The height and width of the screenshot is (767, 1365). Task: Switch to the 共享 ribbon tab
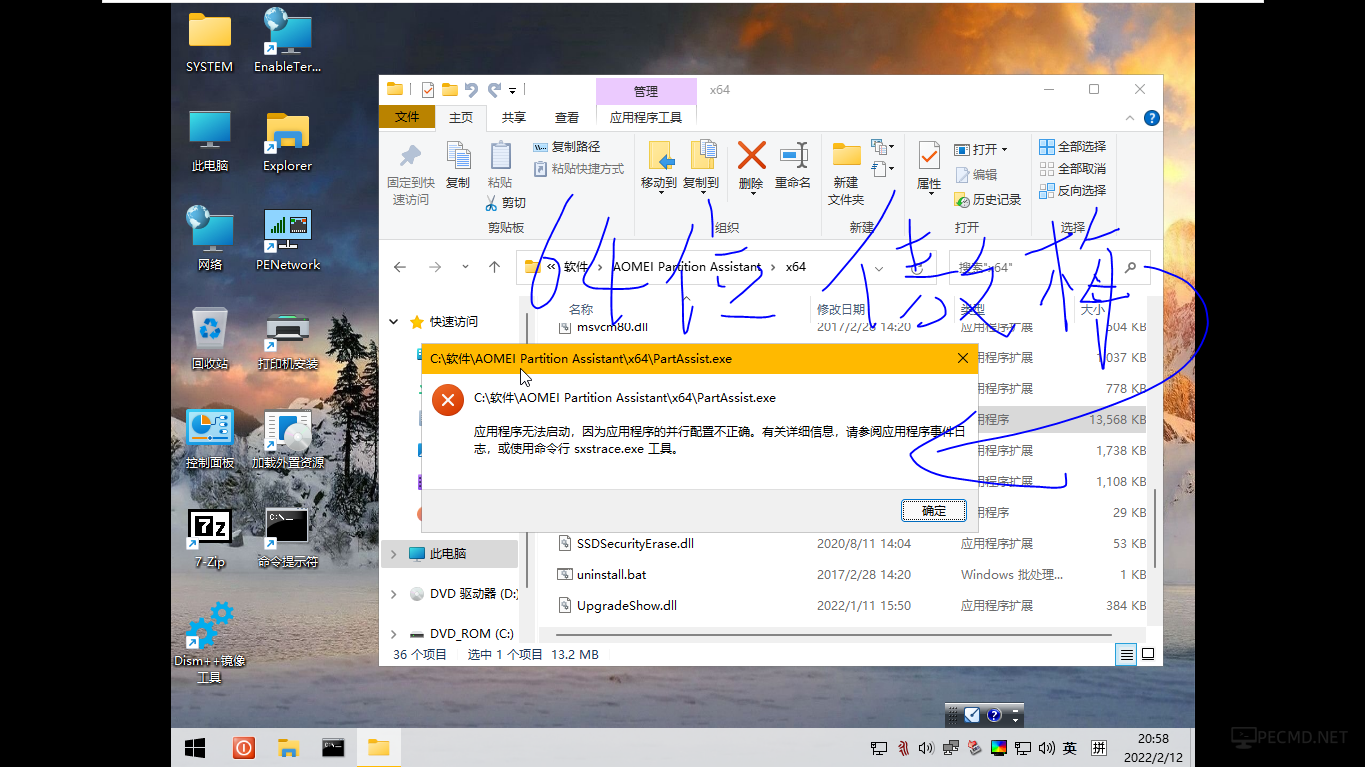pyautogui.click(x=514, y=118)
